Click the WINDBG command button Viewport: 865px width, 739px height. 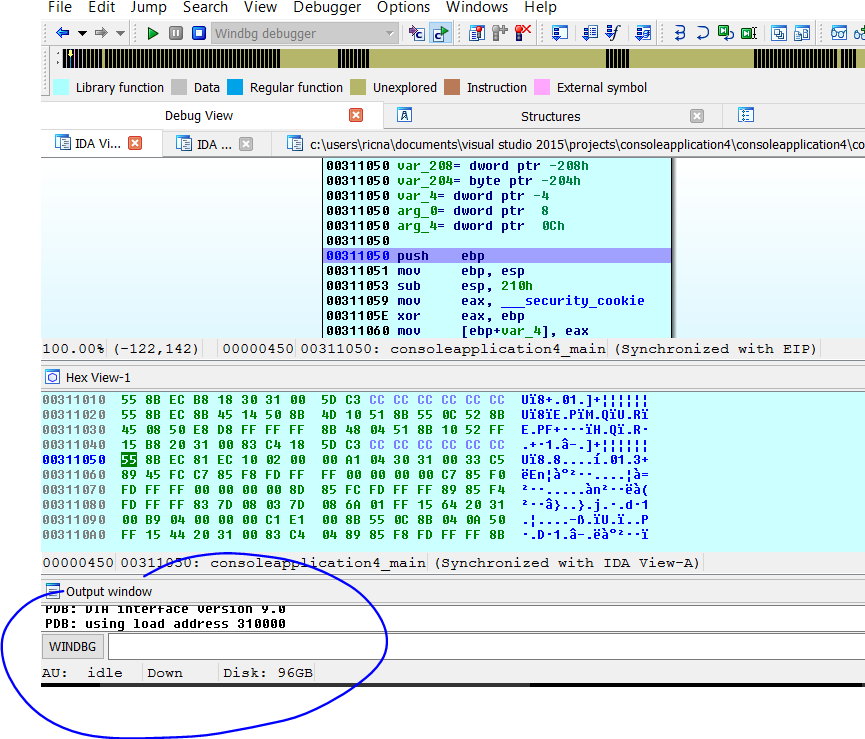(73, 647)
